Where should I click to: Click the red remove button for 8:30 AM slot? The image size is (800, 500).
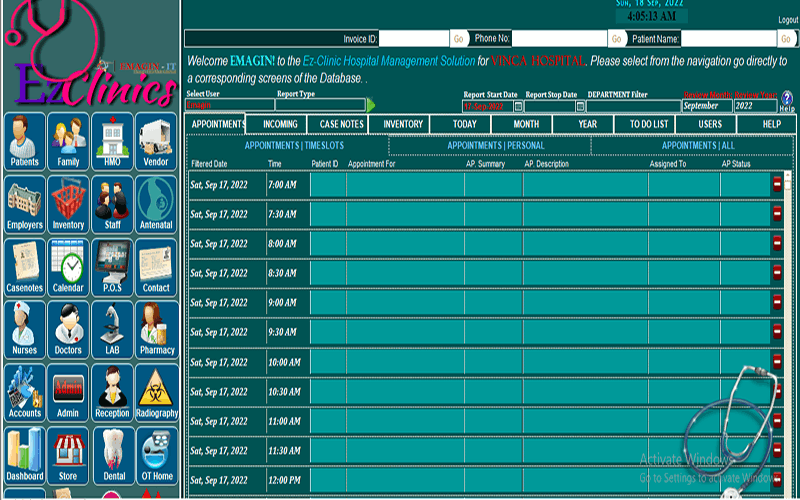tap(776, 272)
